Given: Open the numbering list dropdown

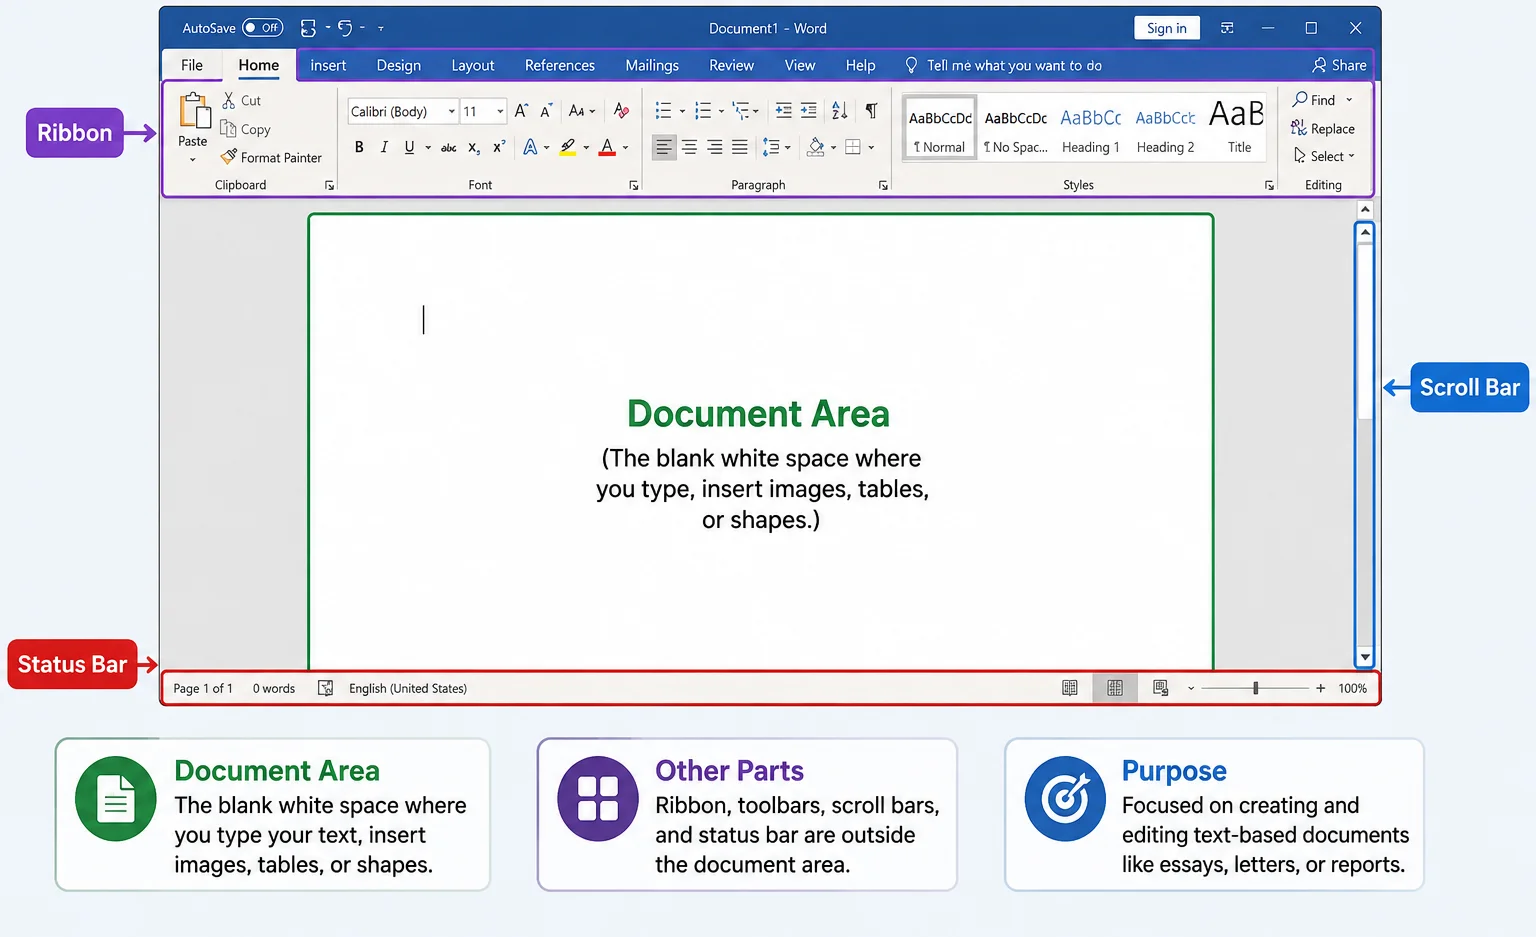Looking at the screenshot, I should (x=721, y=112).
